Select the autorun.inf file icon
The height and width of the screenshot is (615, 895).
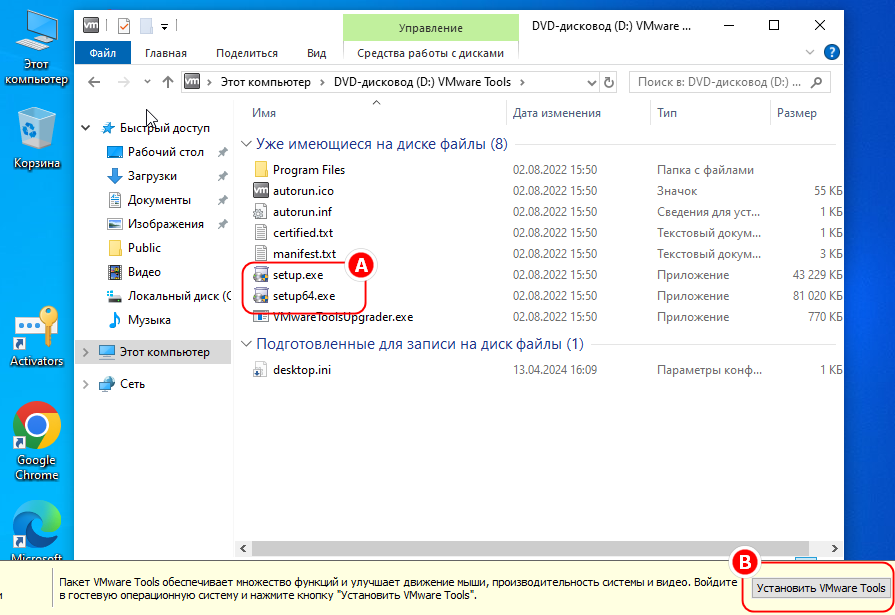click(x=260, y=212)
